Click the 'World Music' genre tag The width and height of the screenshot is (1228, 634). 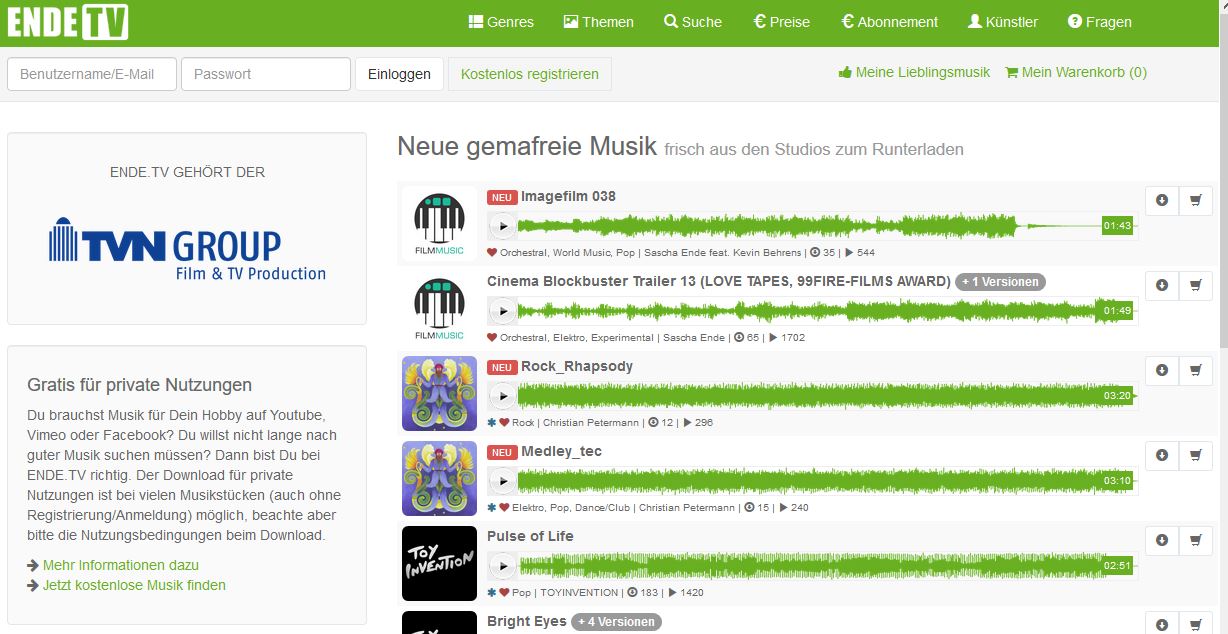[581, 253]
